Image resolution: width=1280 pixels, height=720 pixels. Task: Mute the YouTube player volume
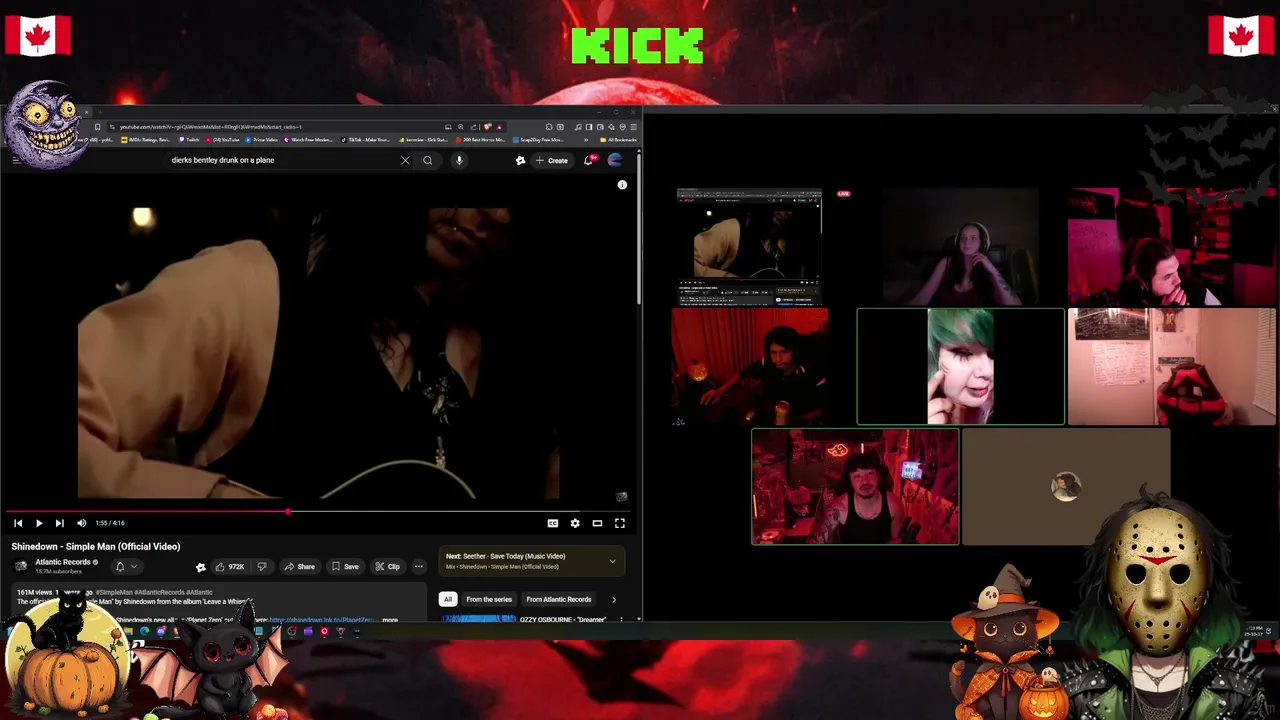click(81, 523)
